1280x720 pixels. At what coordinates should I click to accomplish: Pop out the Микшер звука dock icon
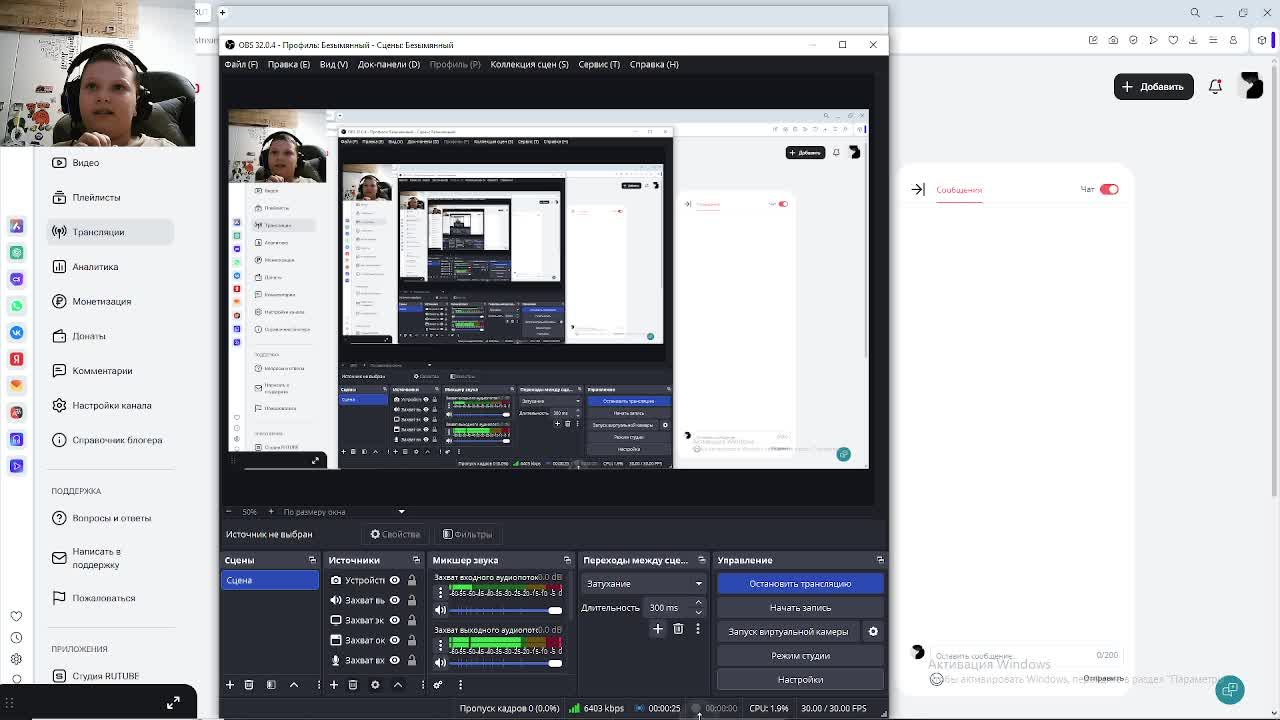(x=567, y=560)
